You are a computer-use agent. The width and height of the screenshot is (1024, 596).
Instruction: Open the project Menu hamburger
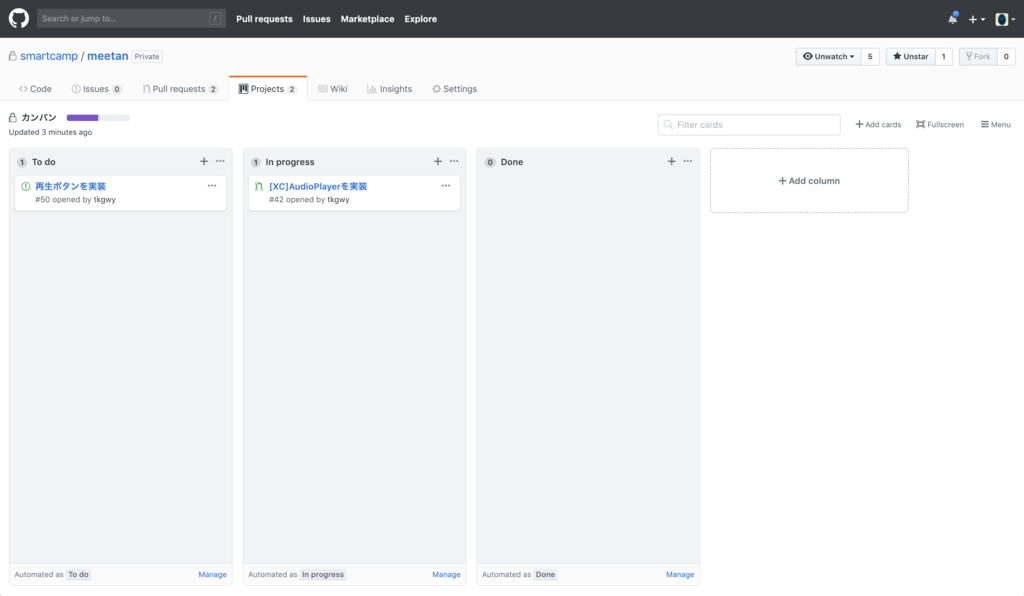point(995,124)
